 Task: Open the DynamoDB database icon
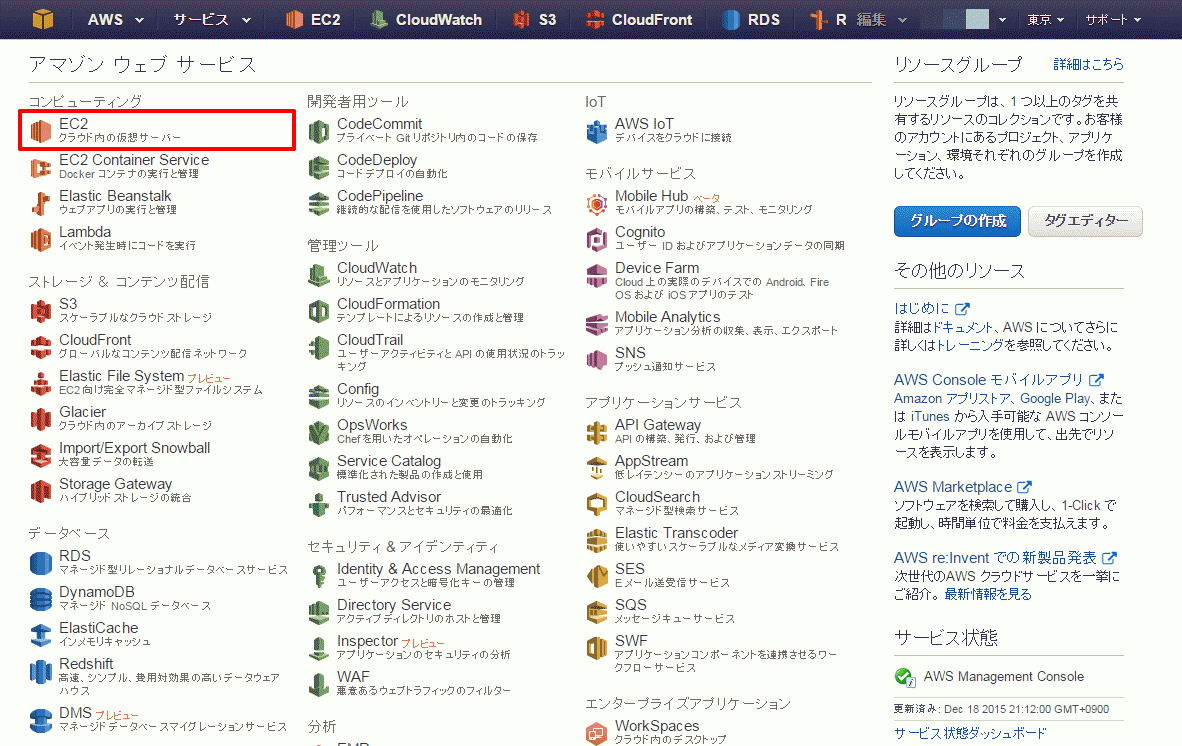[x=41, y=599]
